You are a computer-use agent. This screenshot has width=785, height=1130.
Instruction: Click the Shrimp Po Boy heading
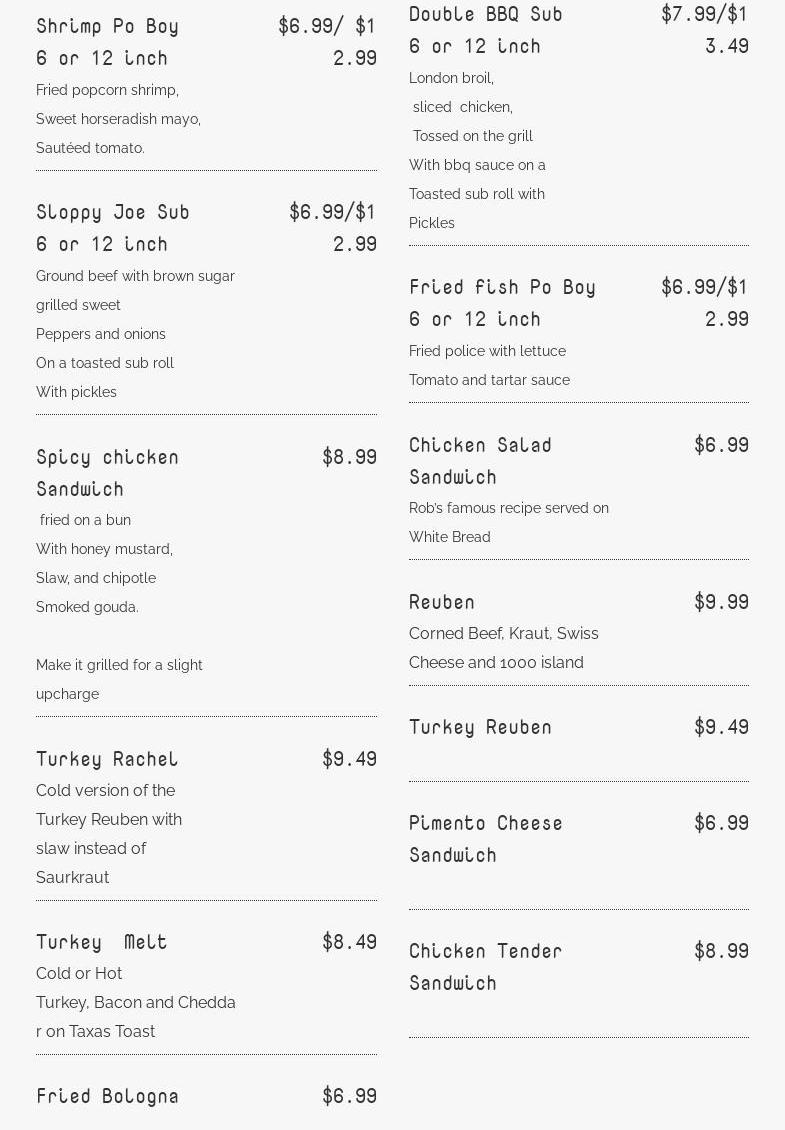coord(107,26)
